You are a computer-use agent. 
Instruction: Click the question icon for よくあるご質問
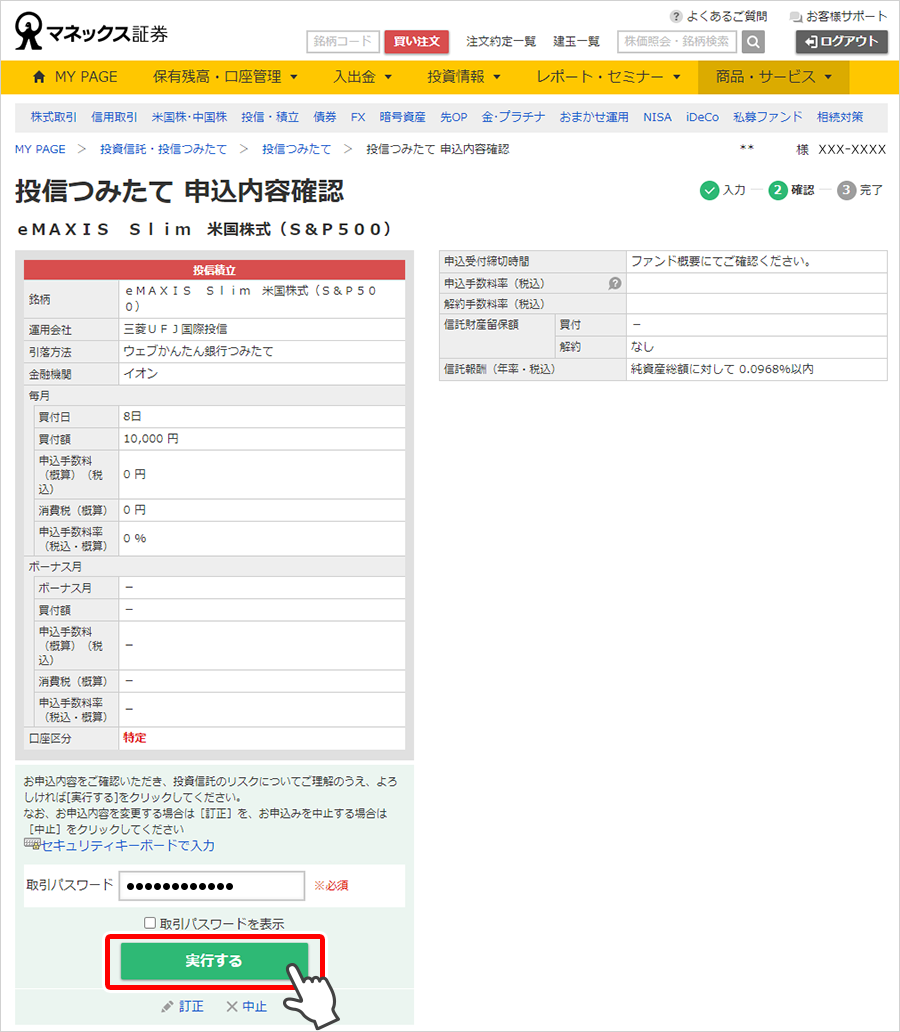coord(675,16)
